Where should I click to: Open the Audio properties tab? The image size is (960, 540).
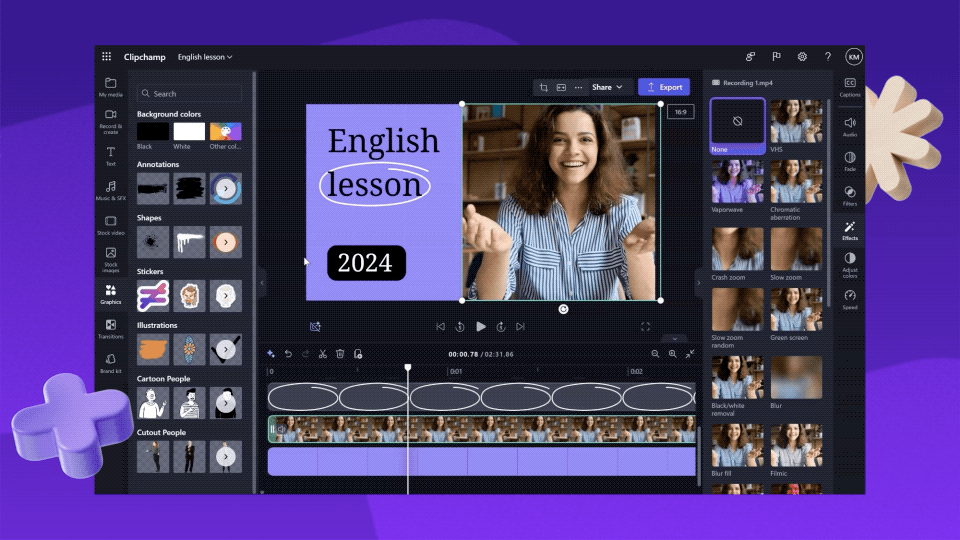[x=850, y=127]
